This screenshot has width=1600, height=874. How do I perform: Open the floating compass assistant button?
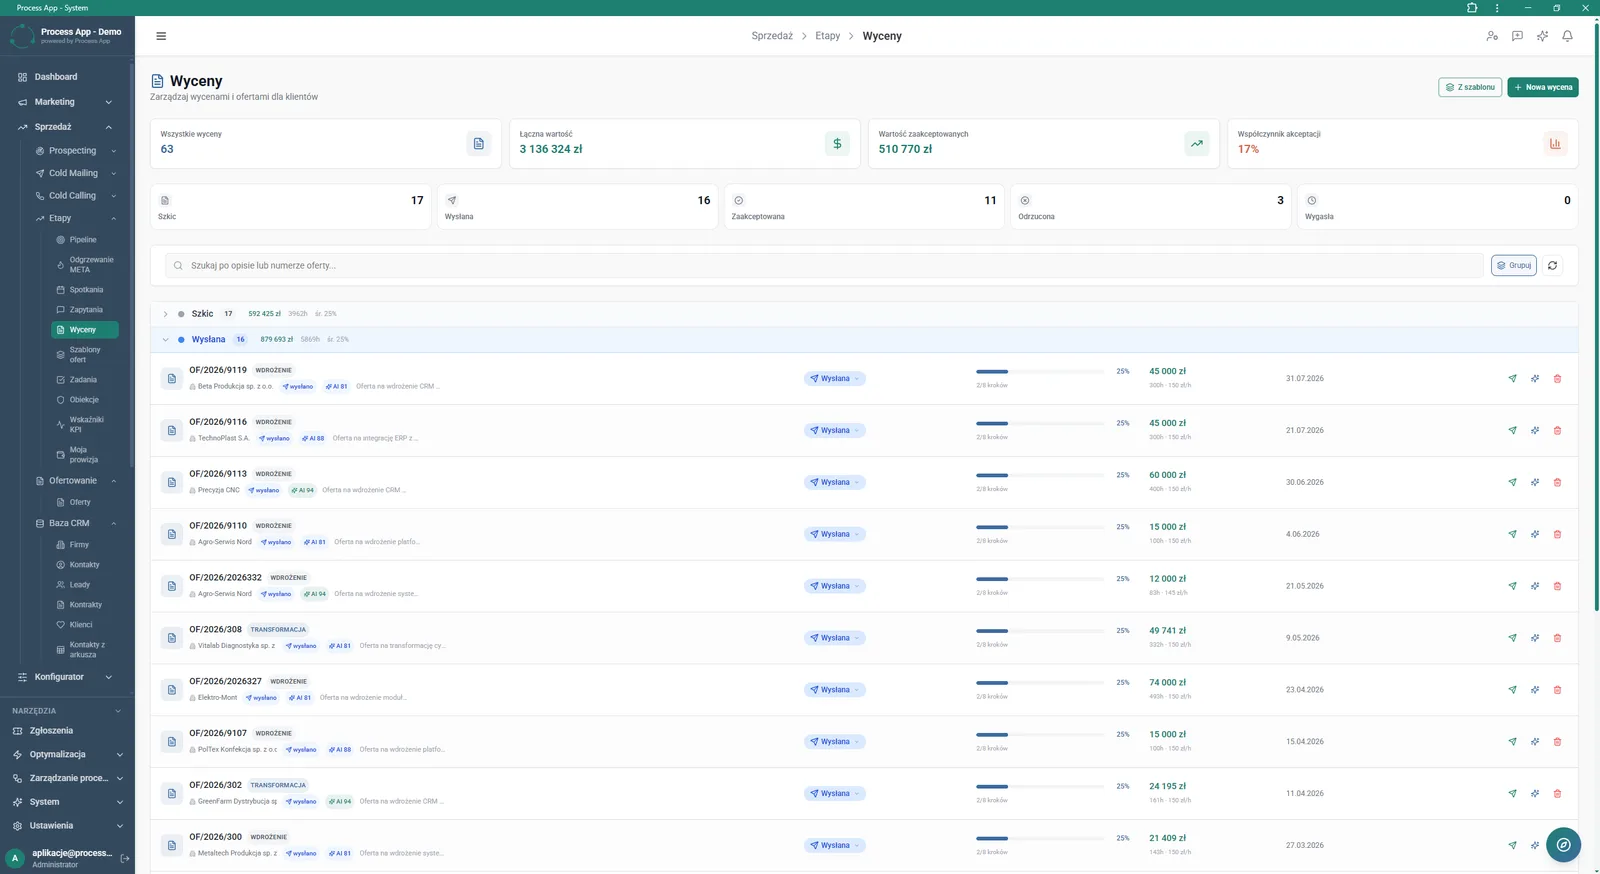pos(1563,845)
